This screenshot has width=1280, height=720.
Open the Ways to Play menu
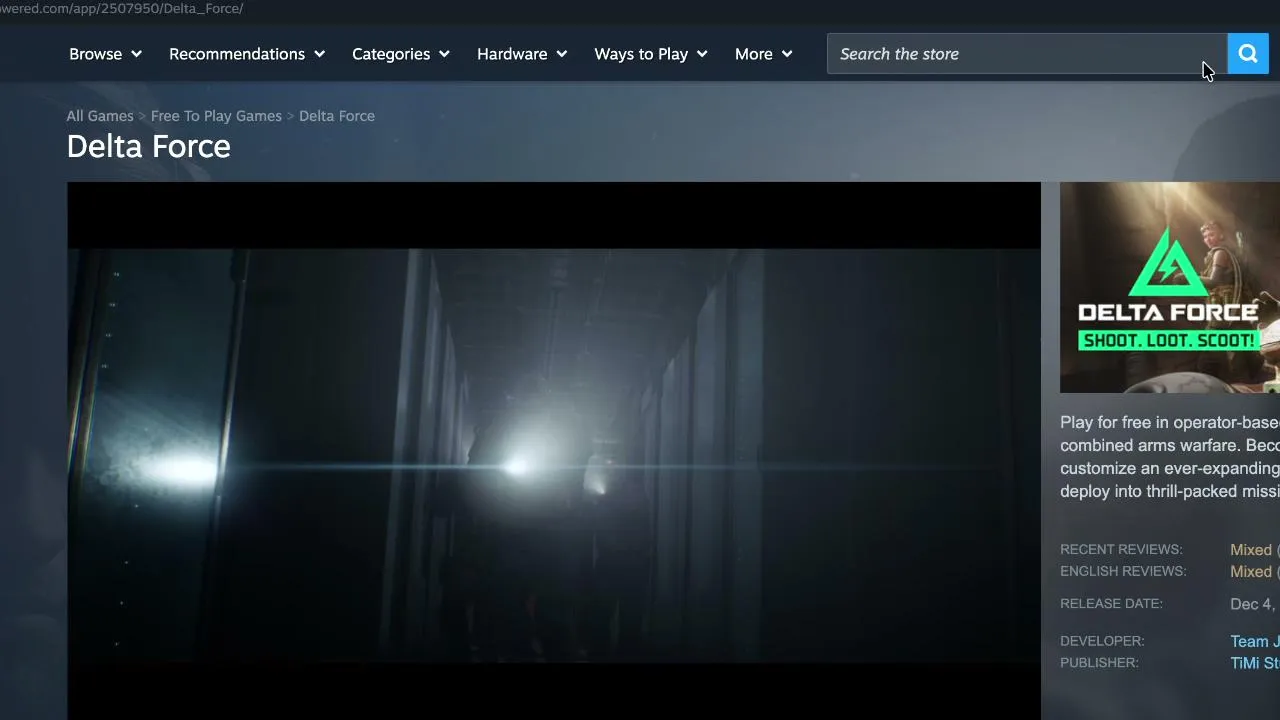(651, 54)
